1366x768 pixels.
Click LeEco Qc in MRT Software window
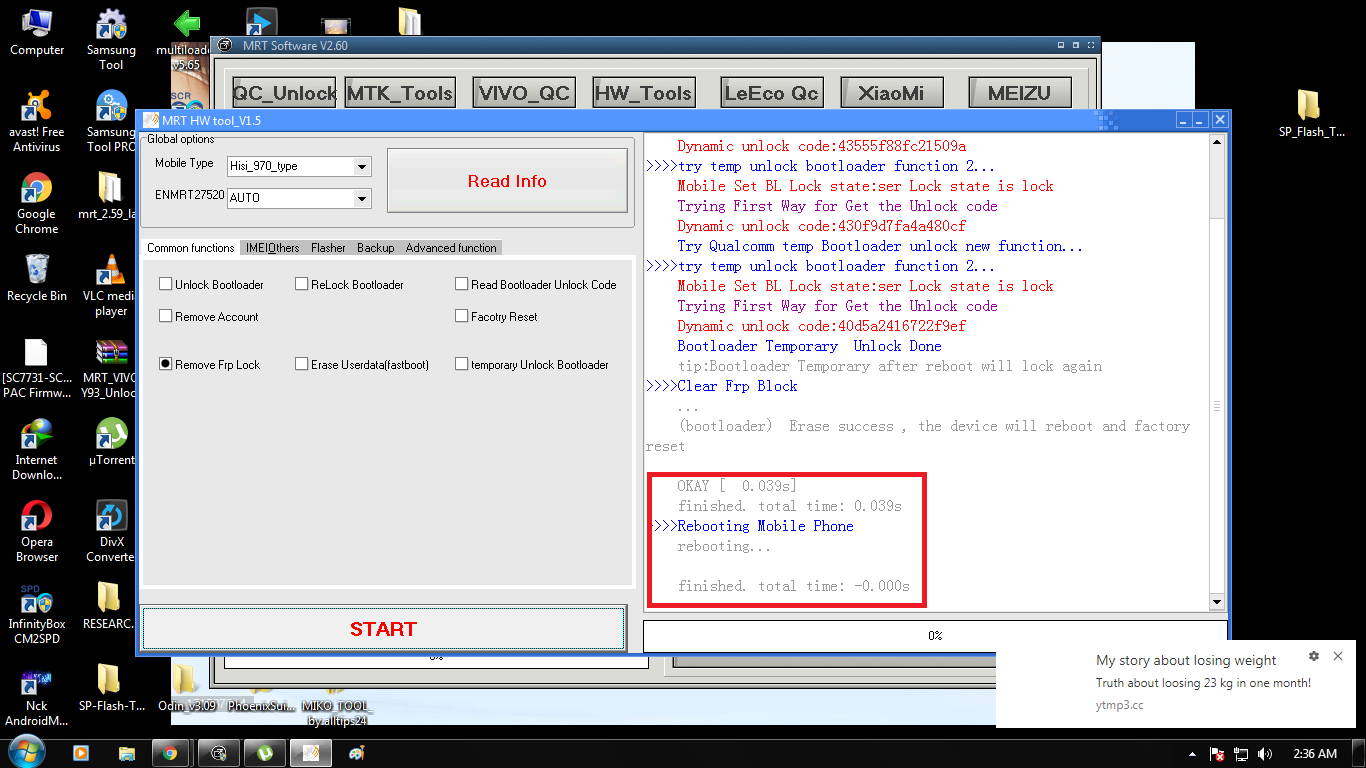[x=771, y=93]
